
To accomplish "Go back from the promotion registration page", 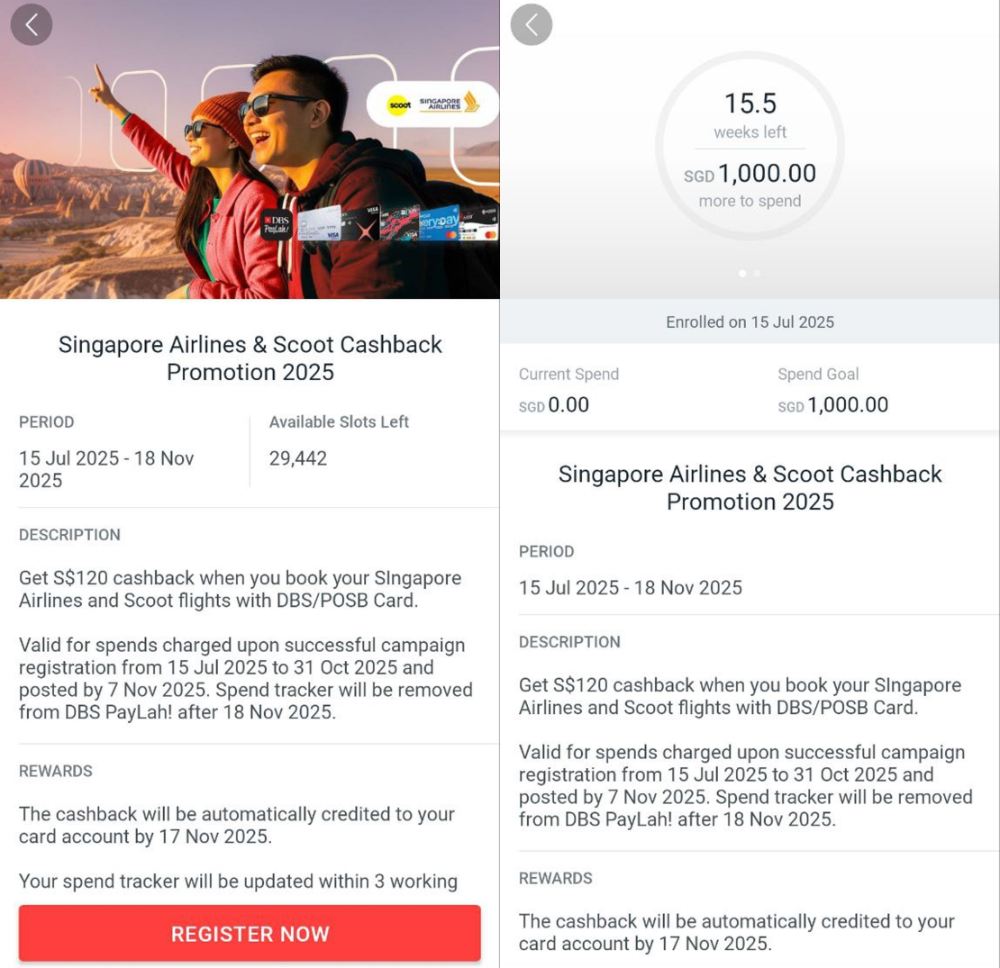I will pos(32,25).
